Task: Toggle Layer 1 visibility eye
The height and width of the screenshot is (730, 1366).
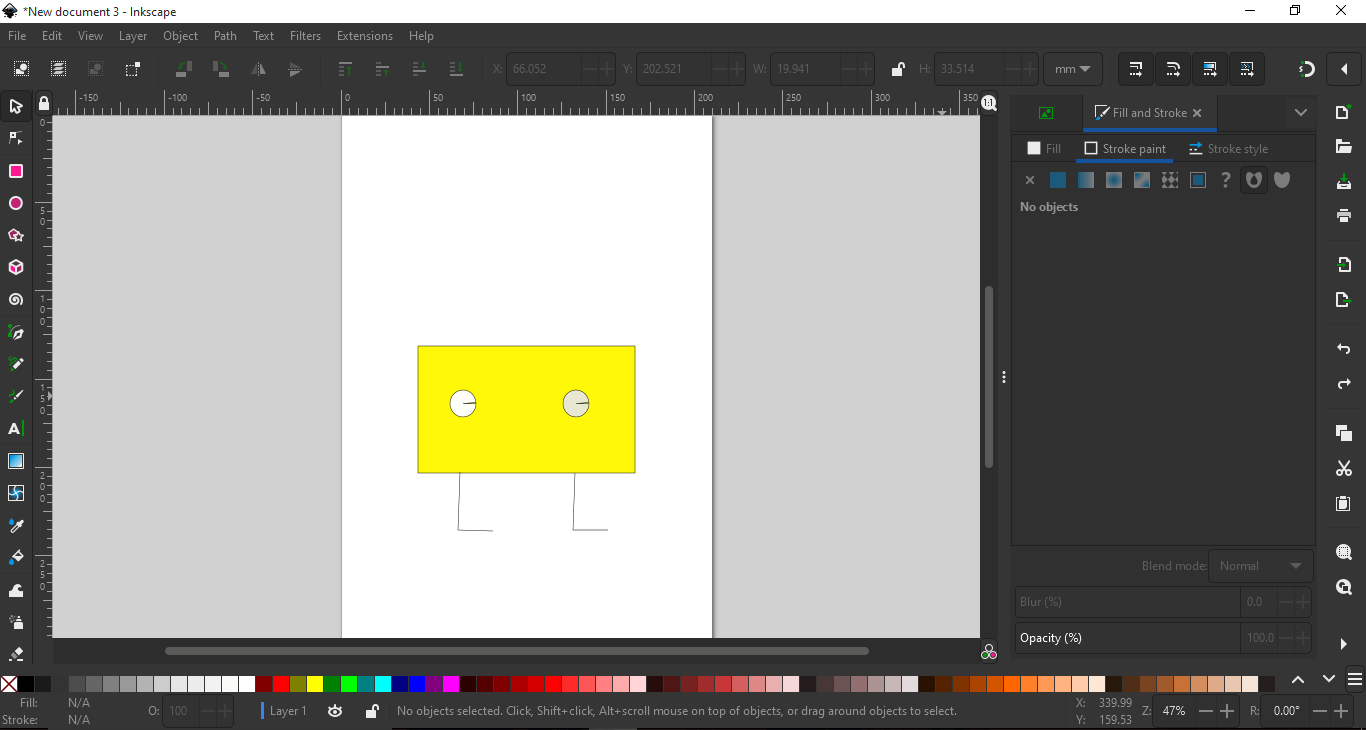Action: coord(335,711)
